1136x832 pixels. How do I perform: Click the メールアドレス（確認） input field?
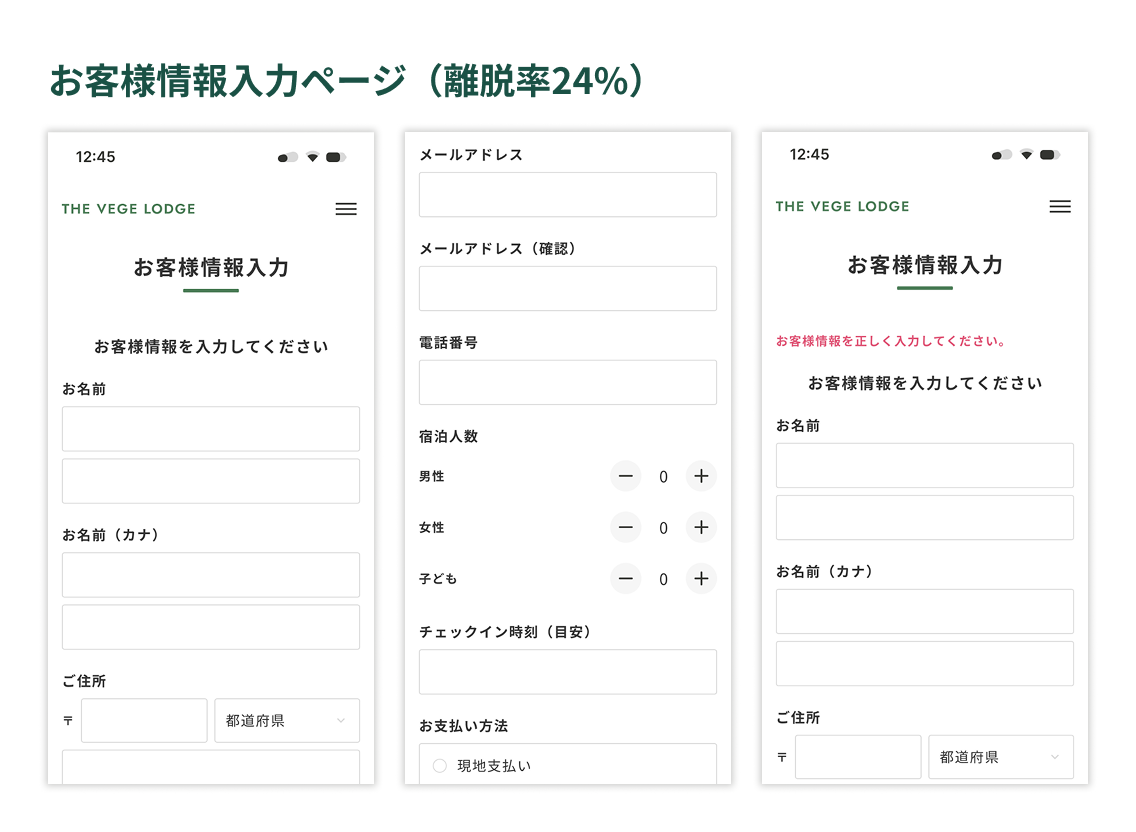pyautogui.click(x=567, y=288)
